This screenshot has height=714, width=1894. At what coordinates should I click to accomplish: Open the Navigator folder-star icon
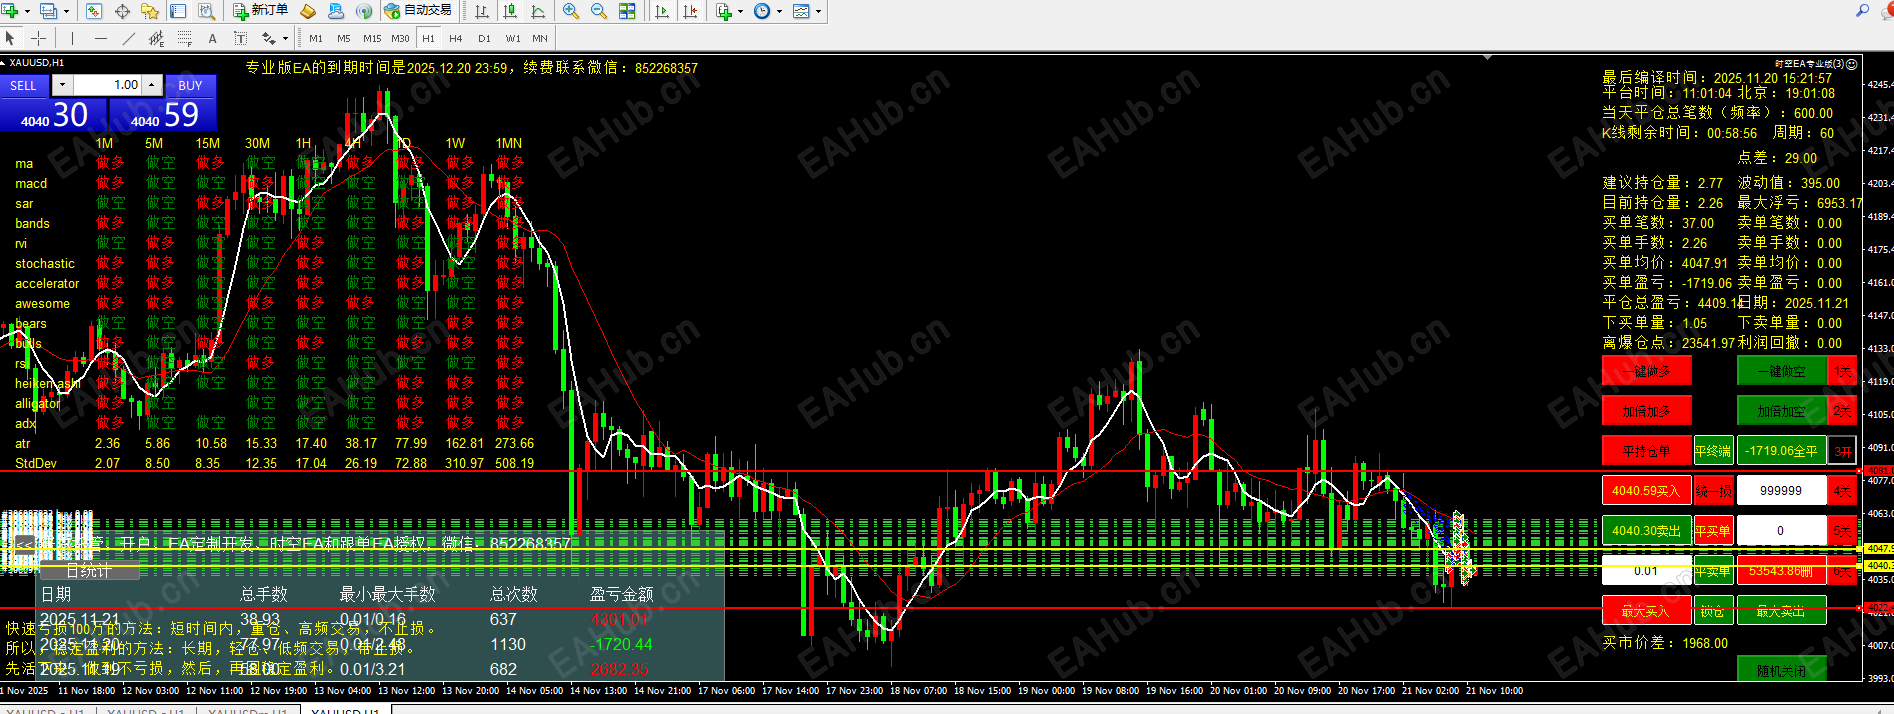click(x=150, y=11)
